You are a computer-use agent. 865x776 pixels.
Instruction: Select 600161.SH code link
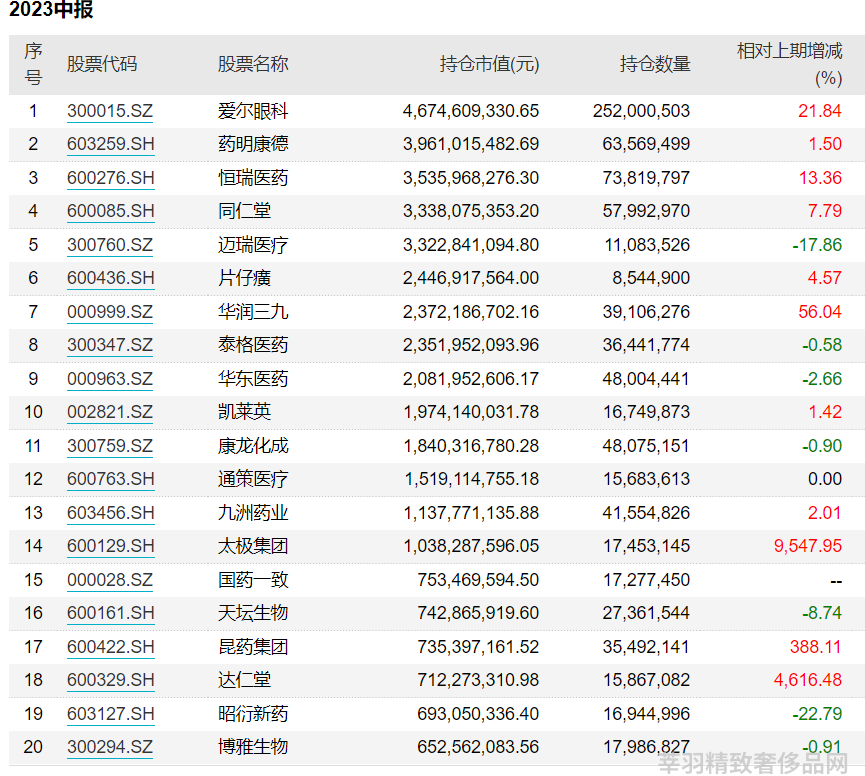point(110,613)
